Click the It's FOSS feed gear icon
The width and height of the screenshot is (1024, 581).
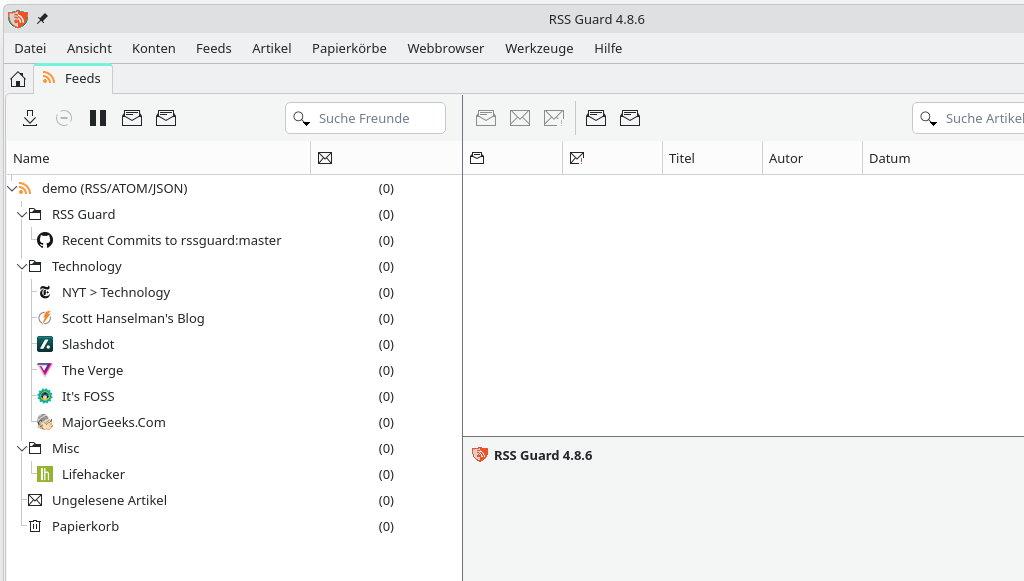(x=44, y=396)
